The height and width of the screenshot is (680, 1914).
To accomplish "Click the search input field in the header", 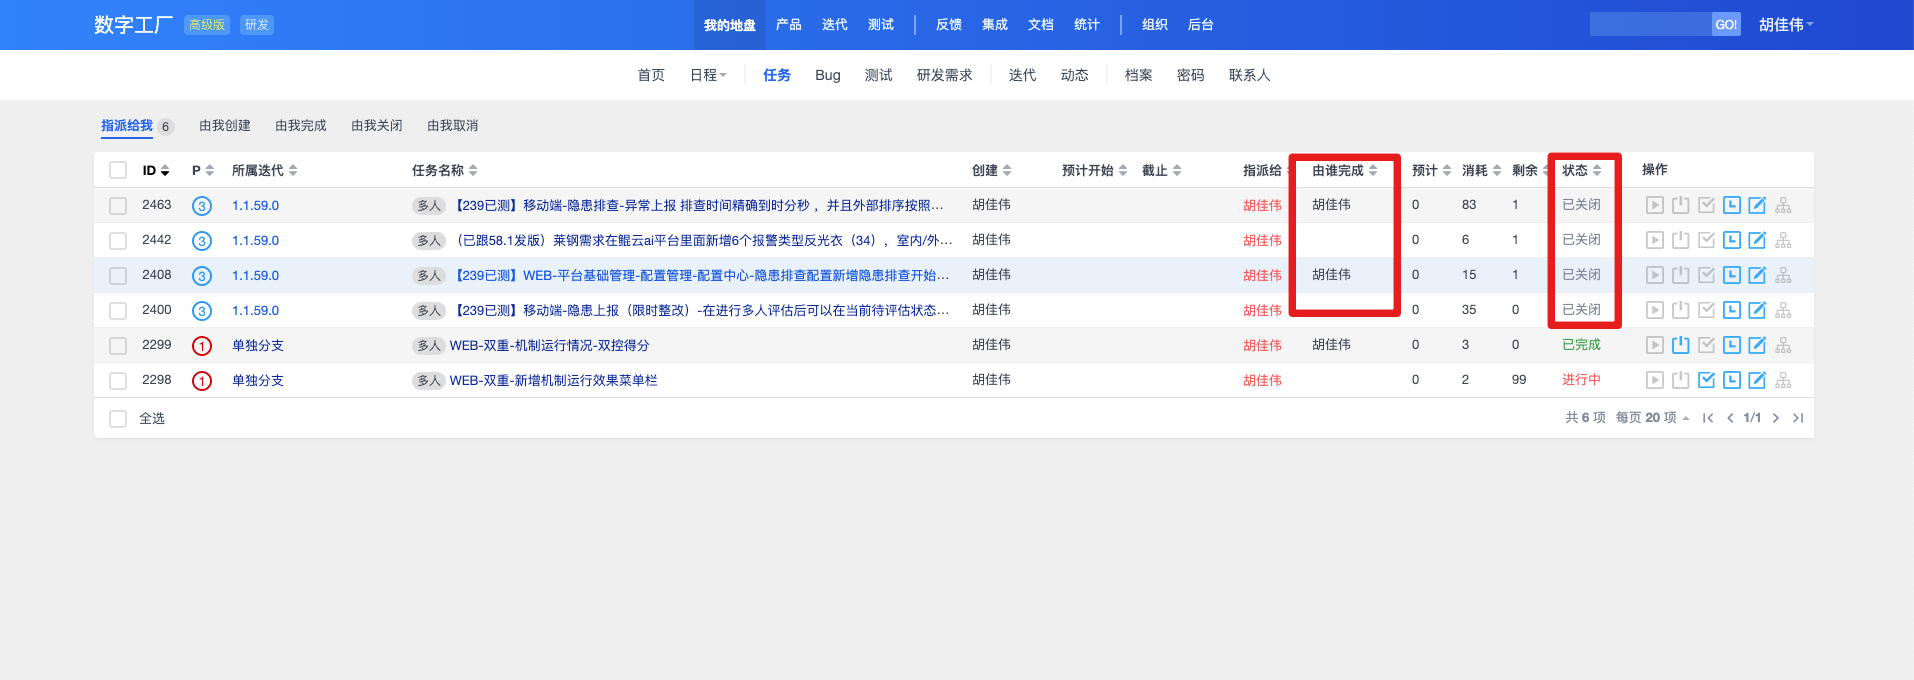I will (1649, 25).
